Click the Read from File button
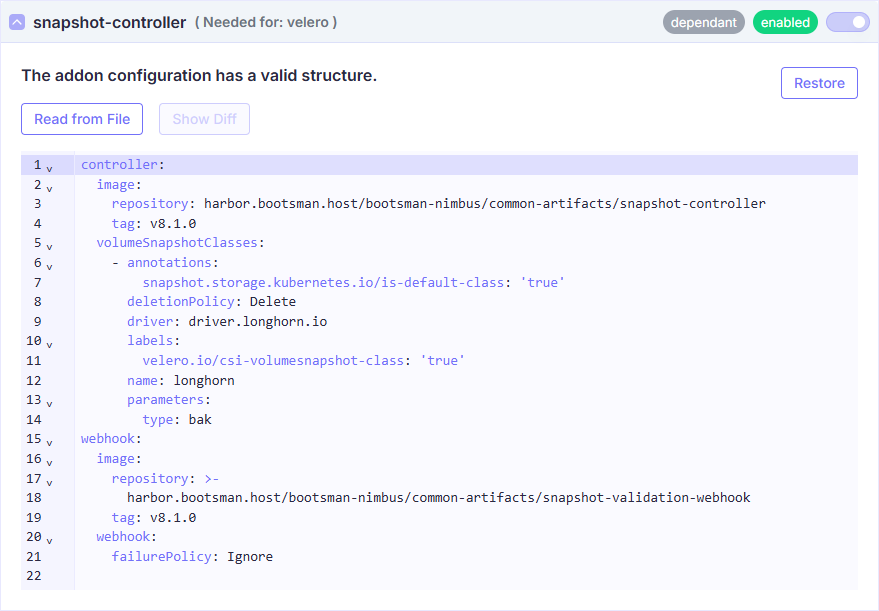Screen dimensions: 879x611 (x=82, y=119)
